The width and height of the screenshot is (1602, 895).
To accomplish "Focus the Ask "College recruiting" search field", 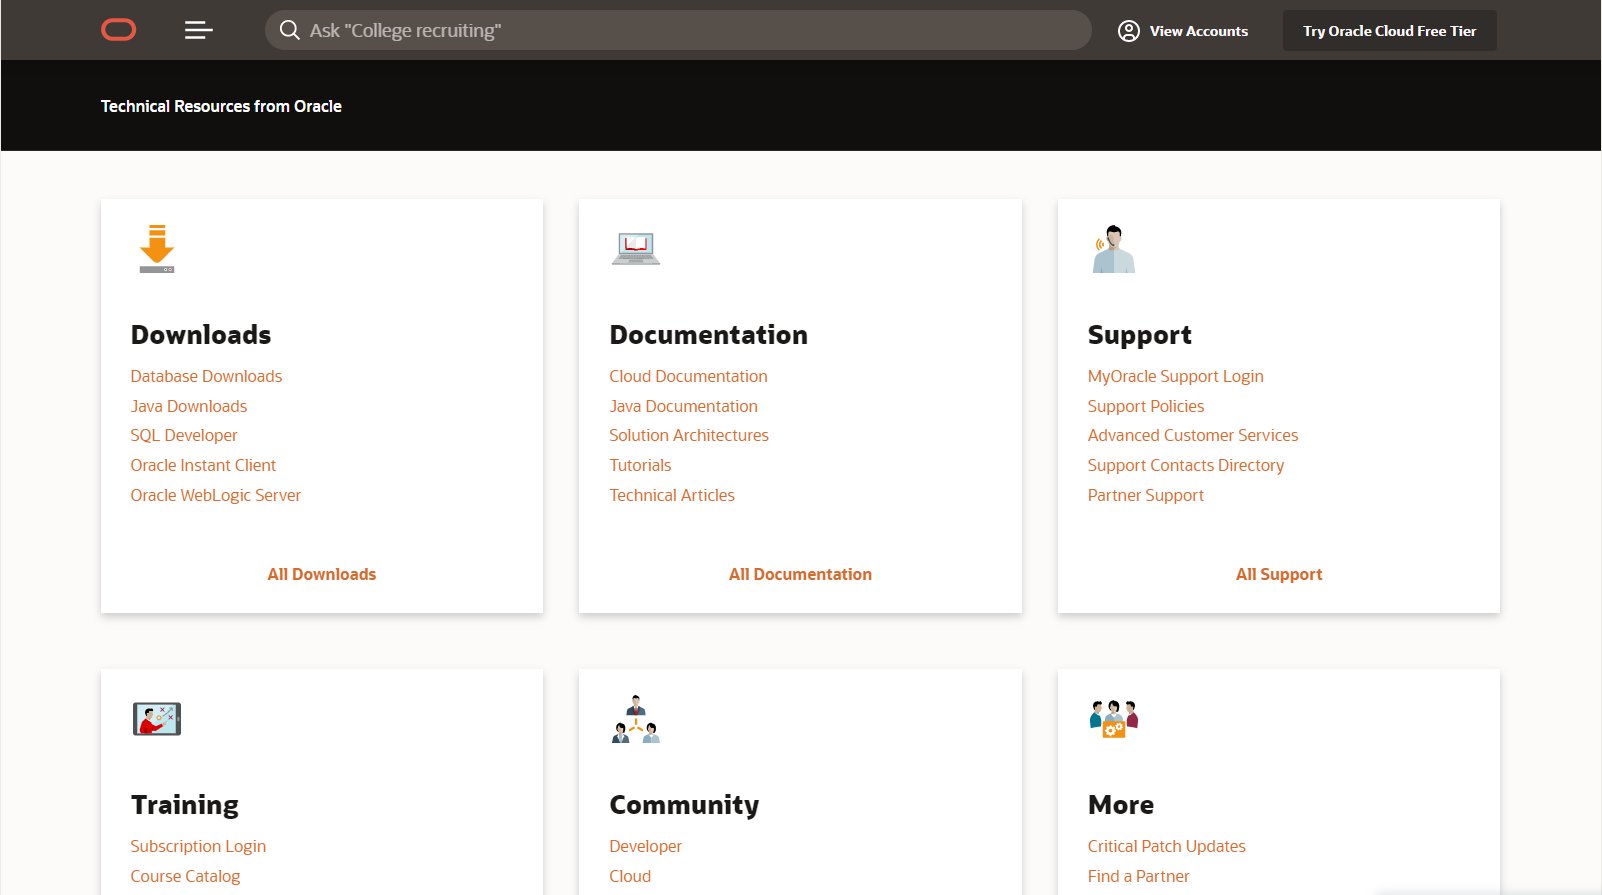I will click(678, 30).
